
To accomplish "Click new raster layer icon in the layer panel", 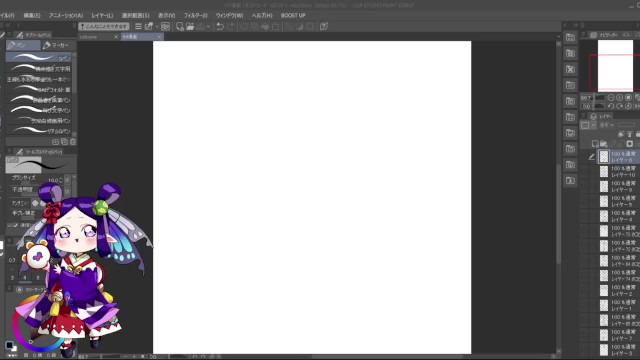I will coord(595,143).
